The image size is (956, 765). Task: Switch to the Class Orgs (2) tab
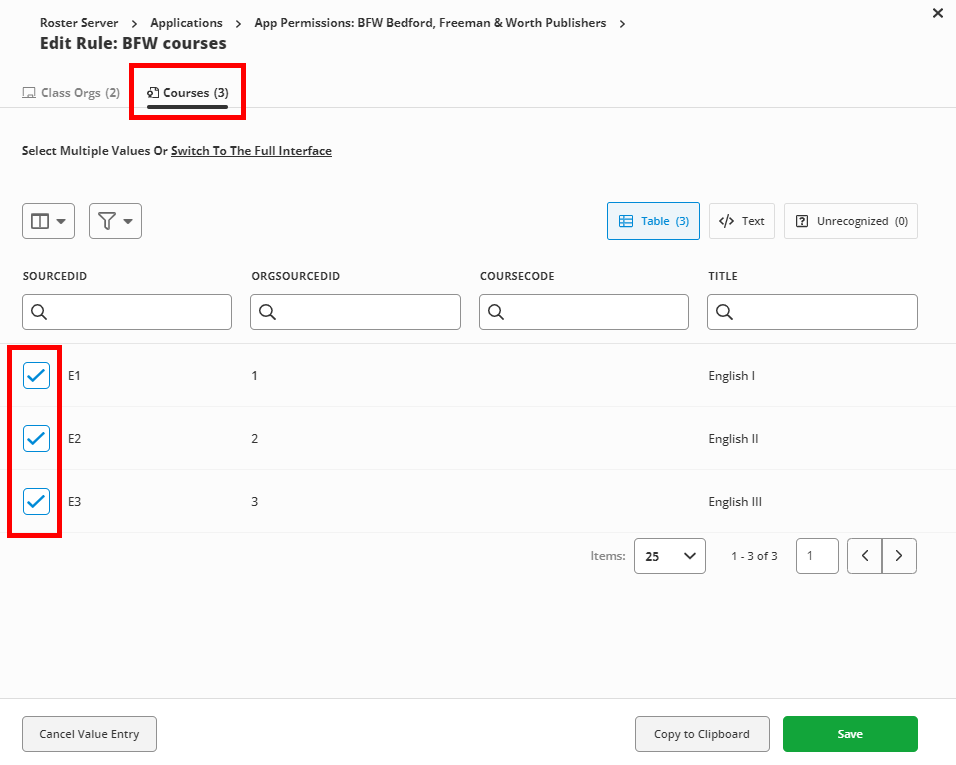click(x=71, y=92)
